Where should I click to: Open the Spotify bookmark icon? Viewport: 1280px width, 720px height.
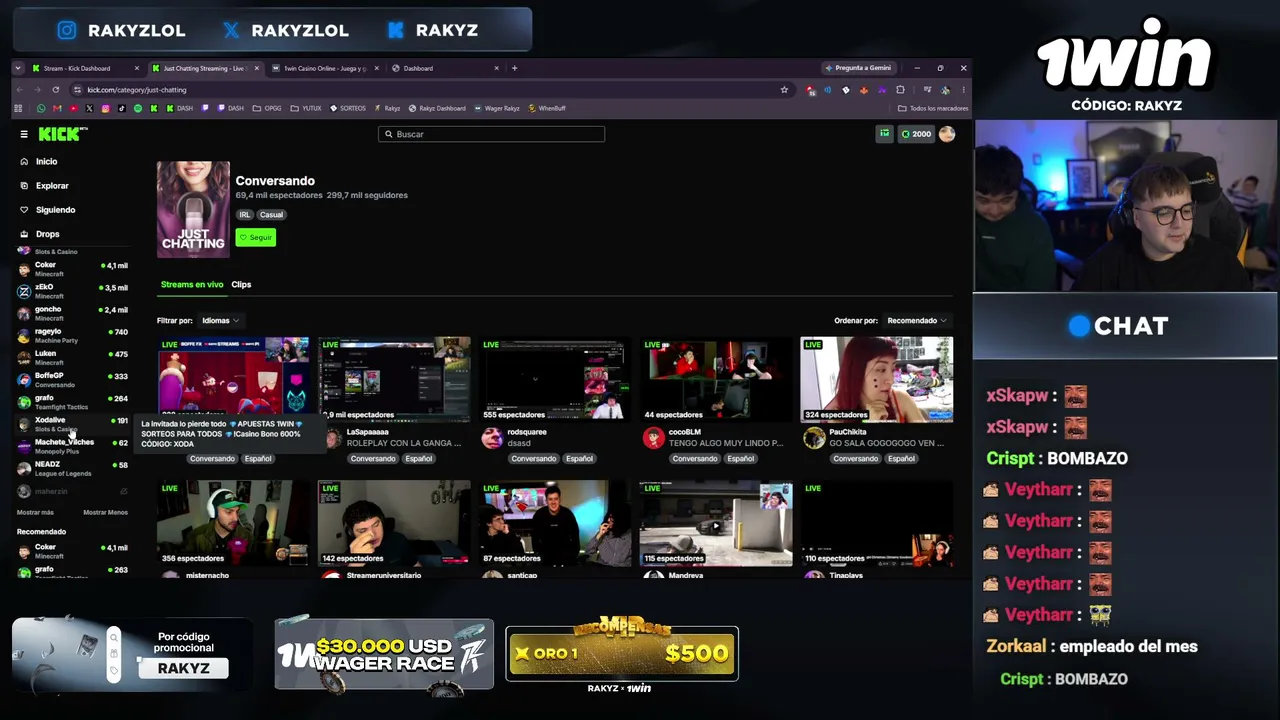click(138, 108)
